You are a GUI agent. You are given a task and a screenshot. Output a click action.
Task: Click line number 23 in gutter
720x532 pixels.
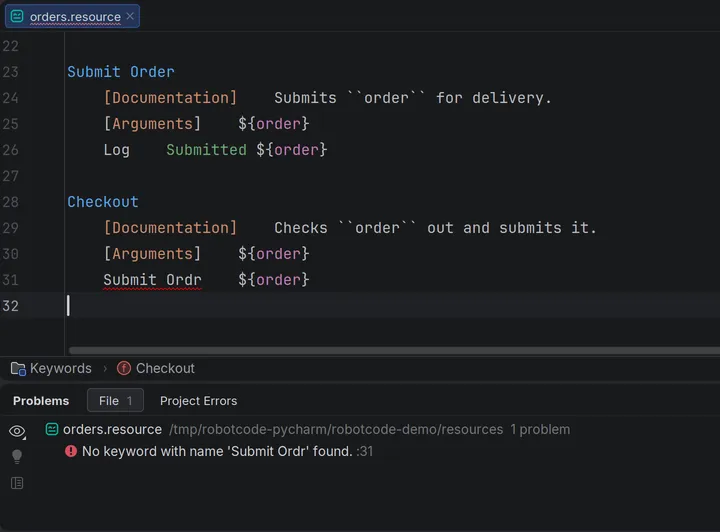coord(11,72)
